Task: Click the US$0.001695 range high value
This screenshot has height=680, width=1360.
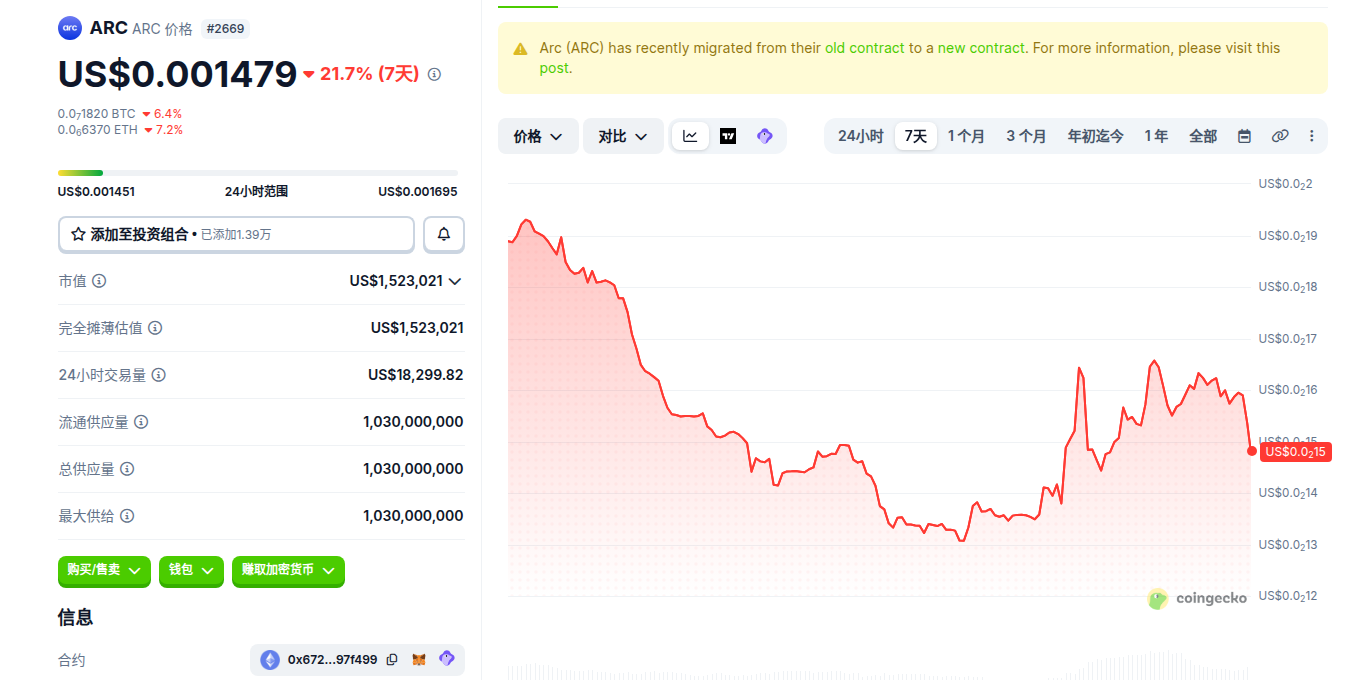Action: (x=418, y=191)
